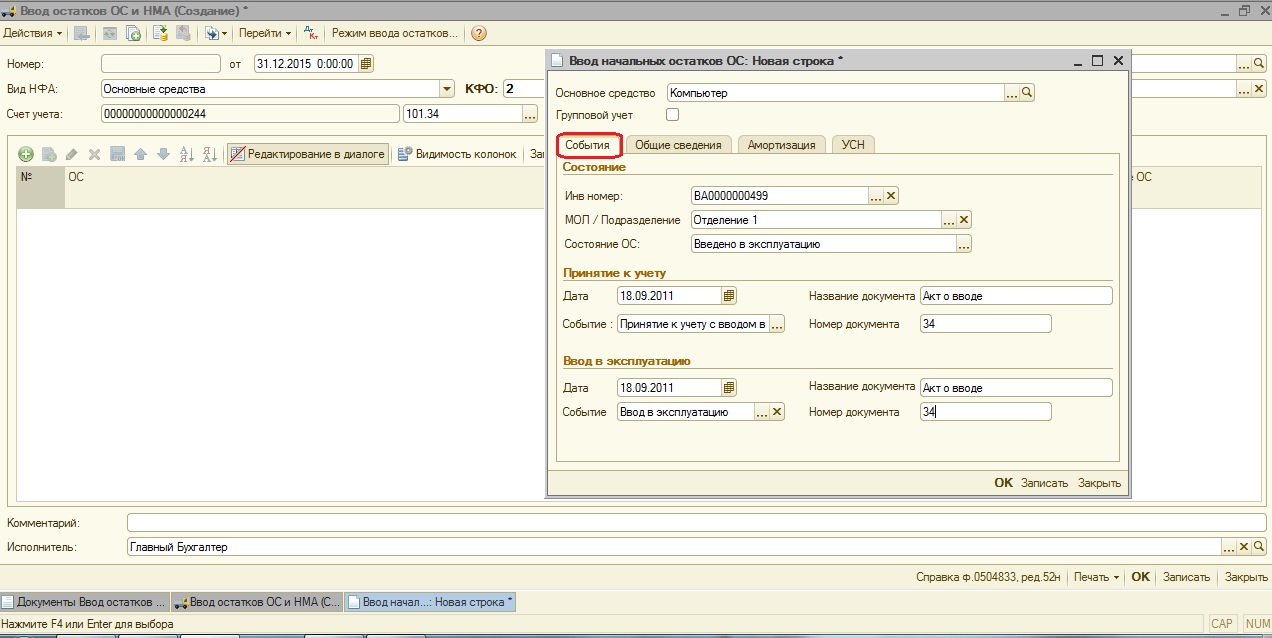This screenshot has width=1272, height=638.
Task: Open the Действия dropdown menu
Action: [x=33, y=33]
